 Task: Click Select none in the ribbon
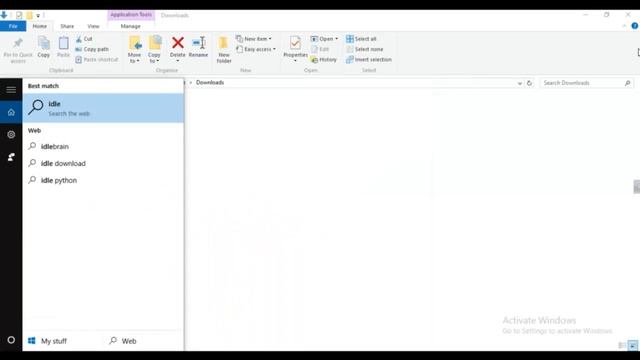tap(364, 49)
